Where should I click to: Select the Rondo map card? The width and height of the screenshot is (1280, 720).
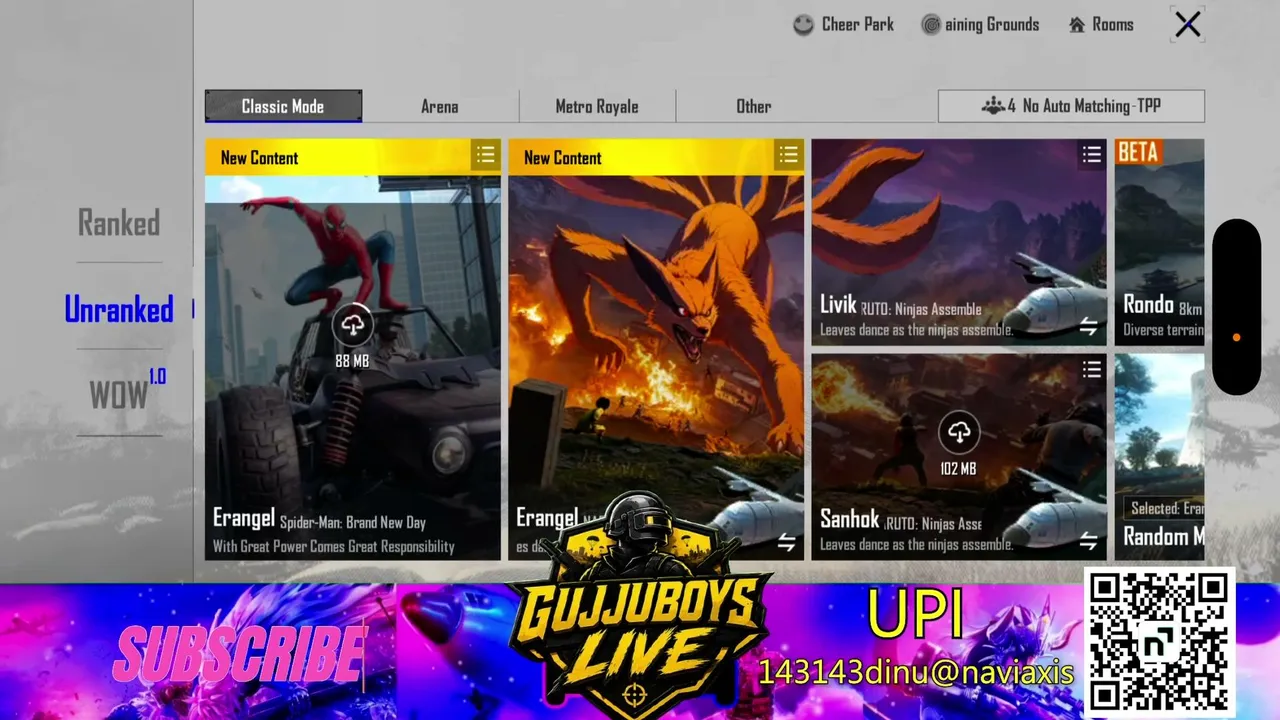pos(1160,242)
